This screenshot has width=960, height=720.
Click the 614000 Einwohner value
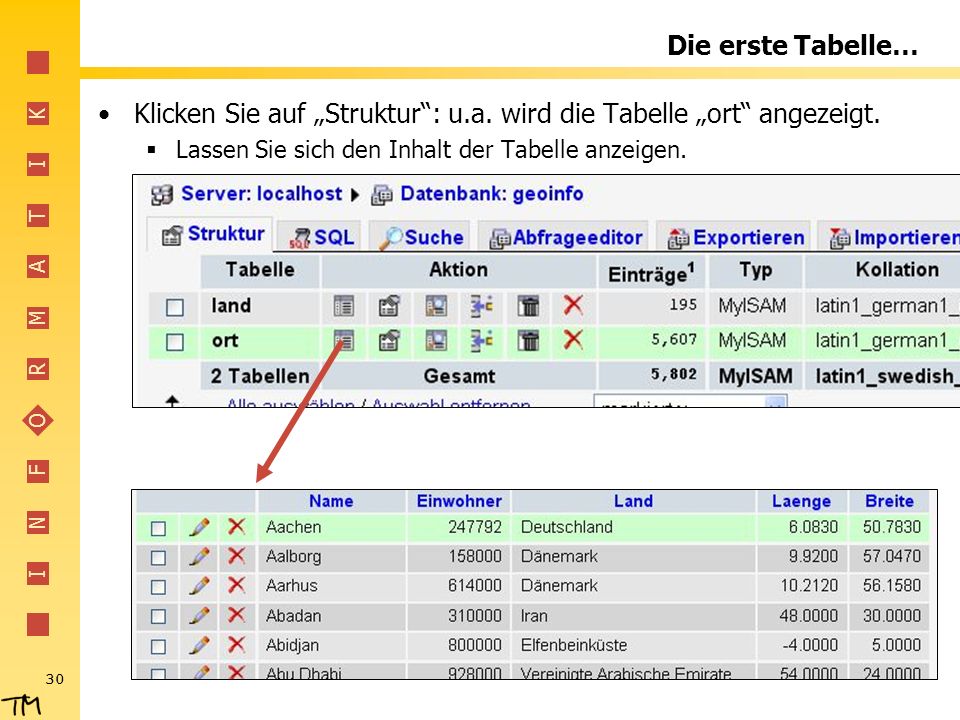pos(474,586)
